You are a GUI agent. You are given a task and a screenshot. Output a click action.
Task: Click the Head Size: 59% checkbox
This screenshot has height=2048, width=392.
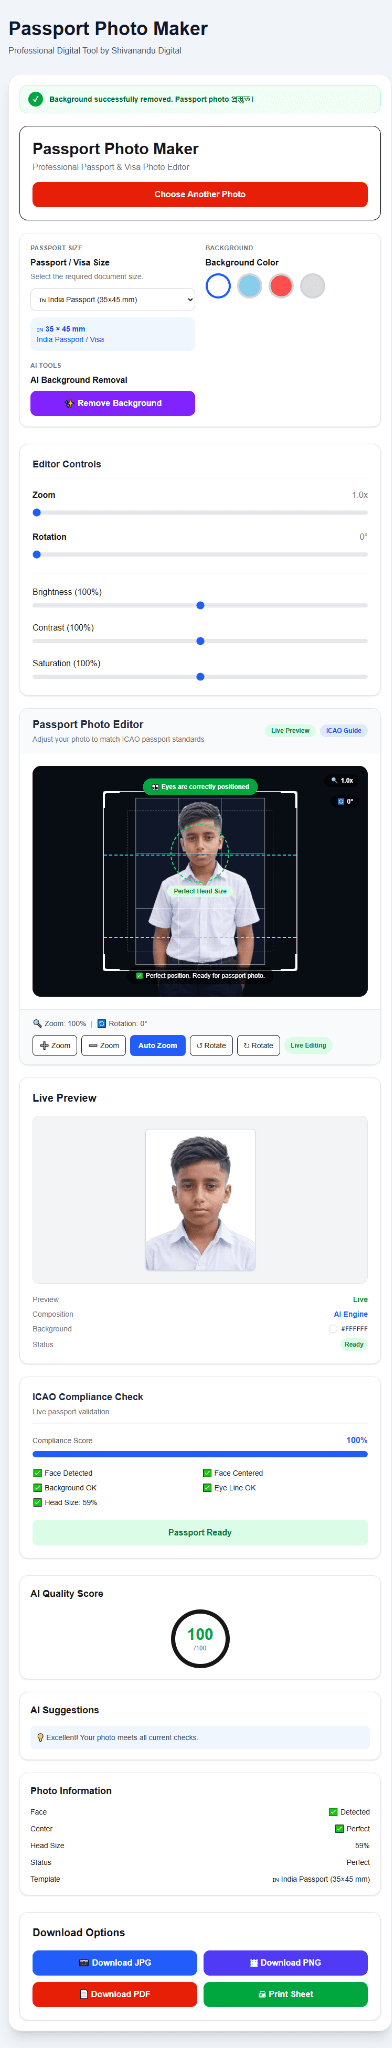(37, 1503)
